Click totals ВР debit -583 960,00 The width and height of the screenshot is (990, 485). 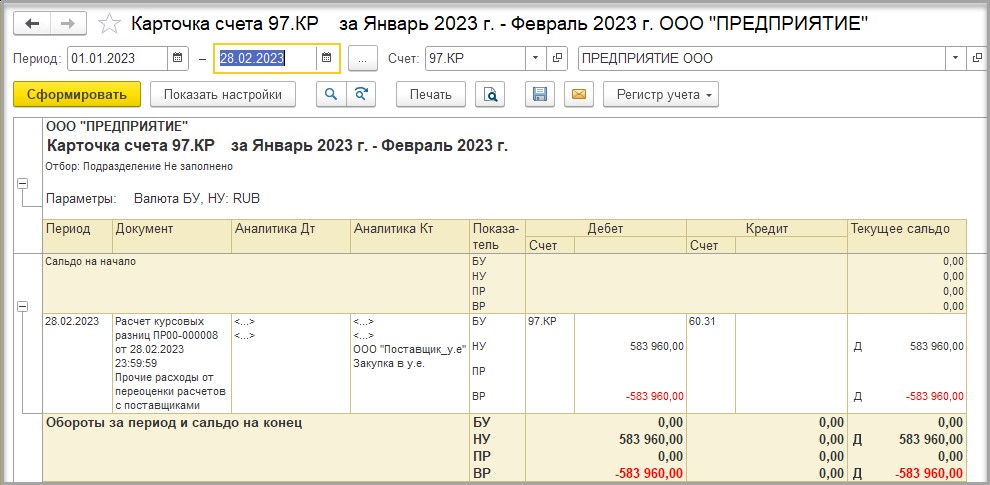click(x=648, y=474)
